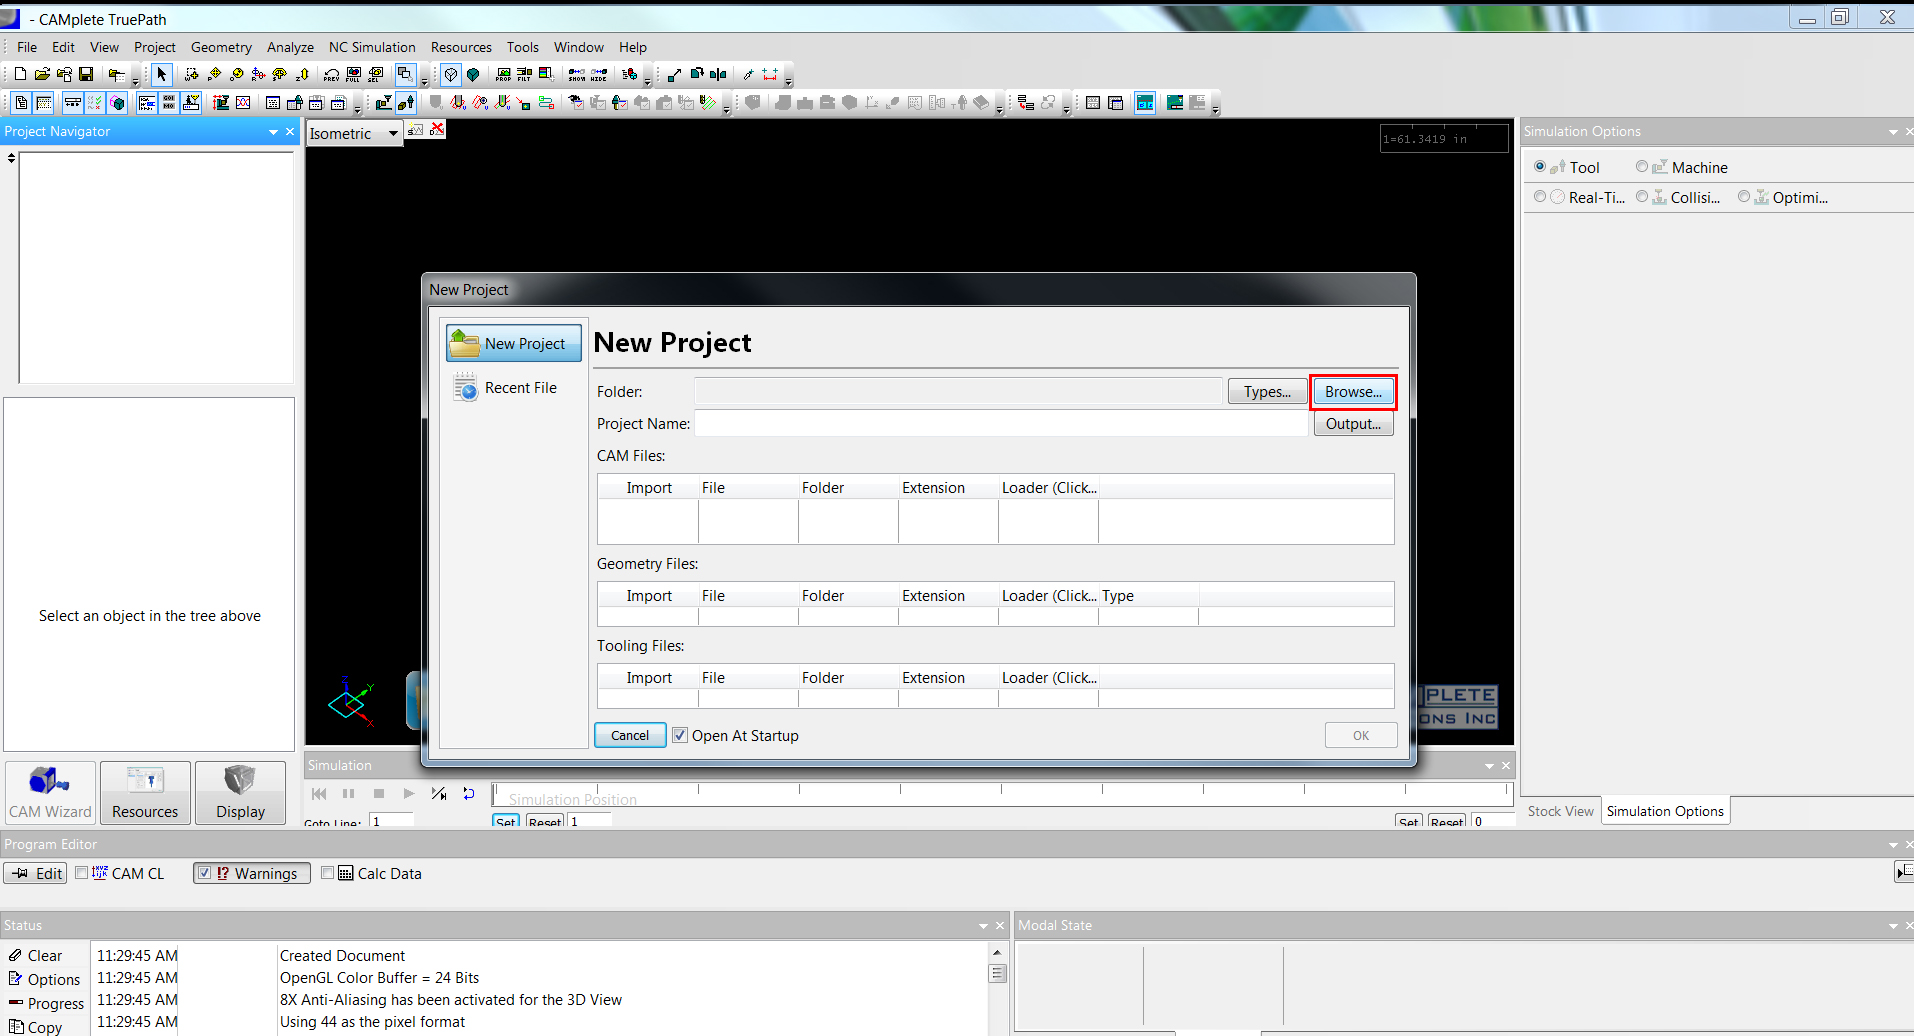Click the mirror geometry toolbar icon
This screenshot has width=1914, height=1036.
point(718,75)
